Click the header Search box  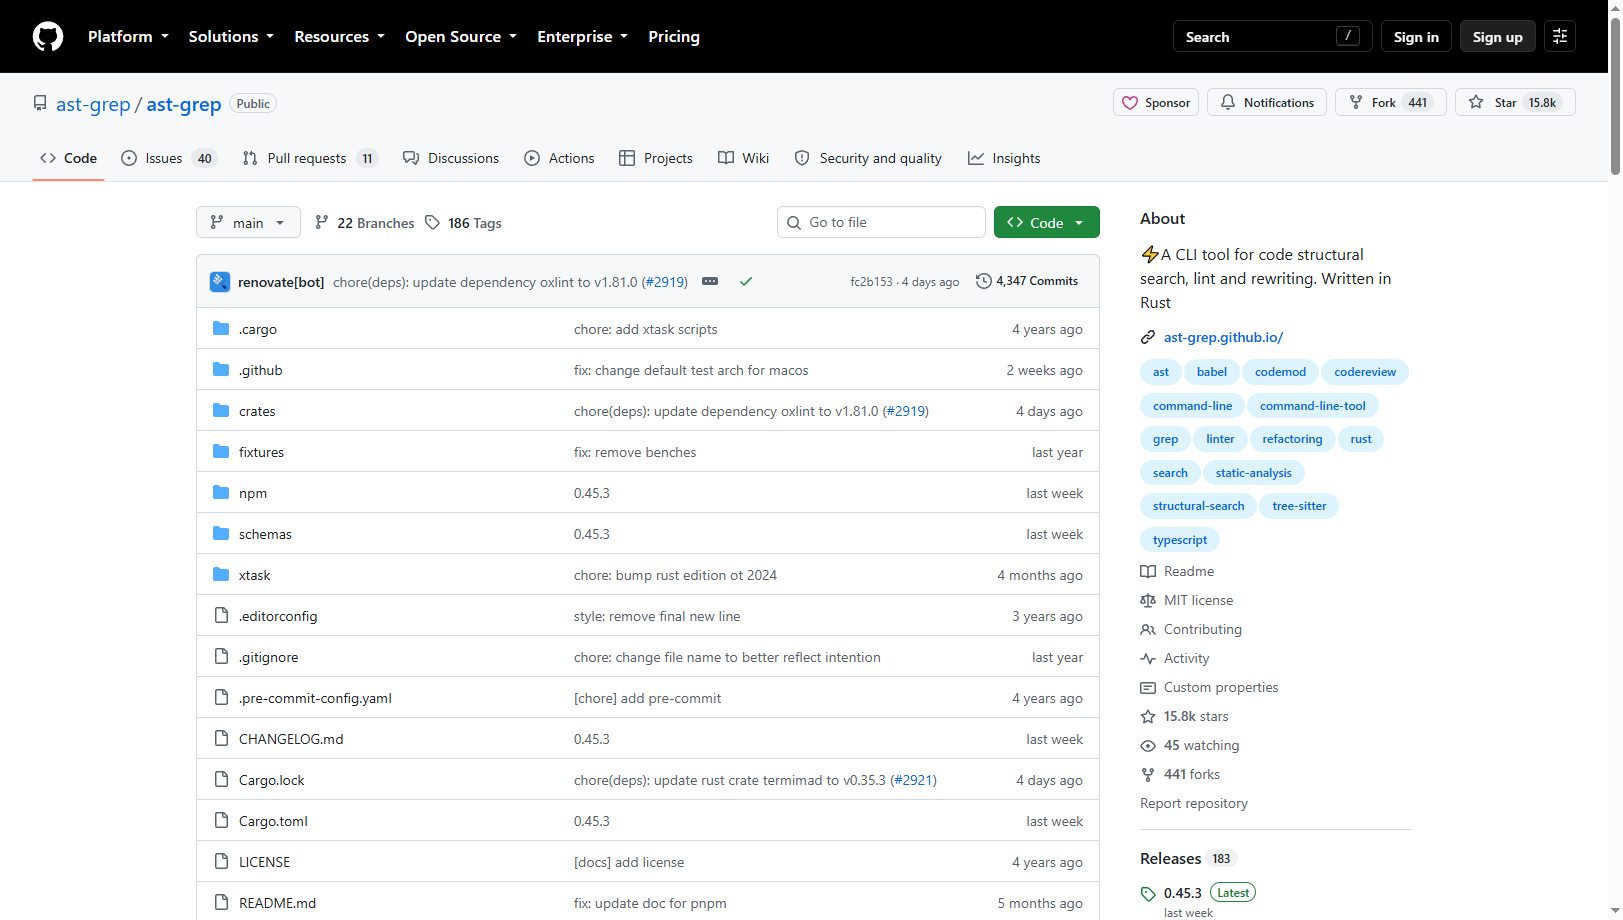point(1272,37)
